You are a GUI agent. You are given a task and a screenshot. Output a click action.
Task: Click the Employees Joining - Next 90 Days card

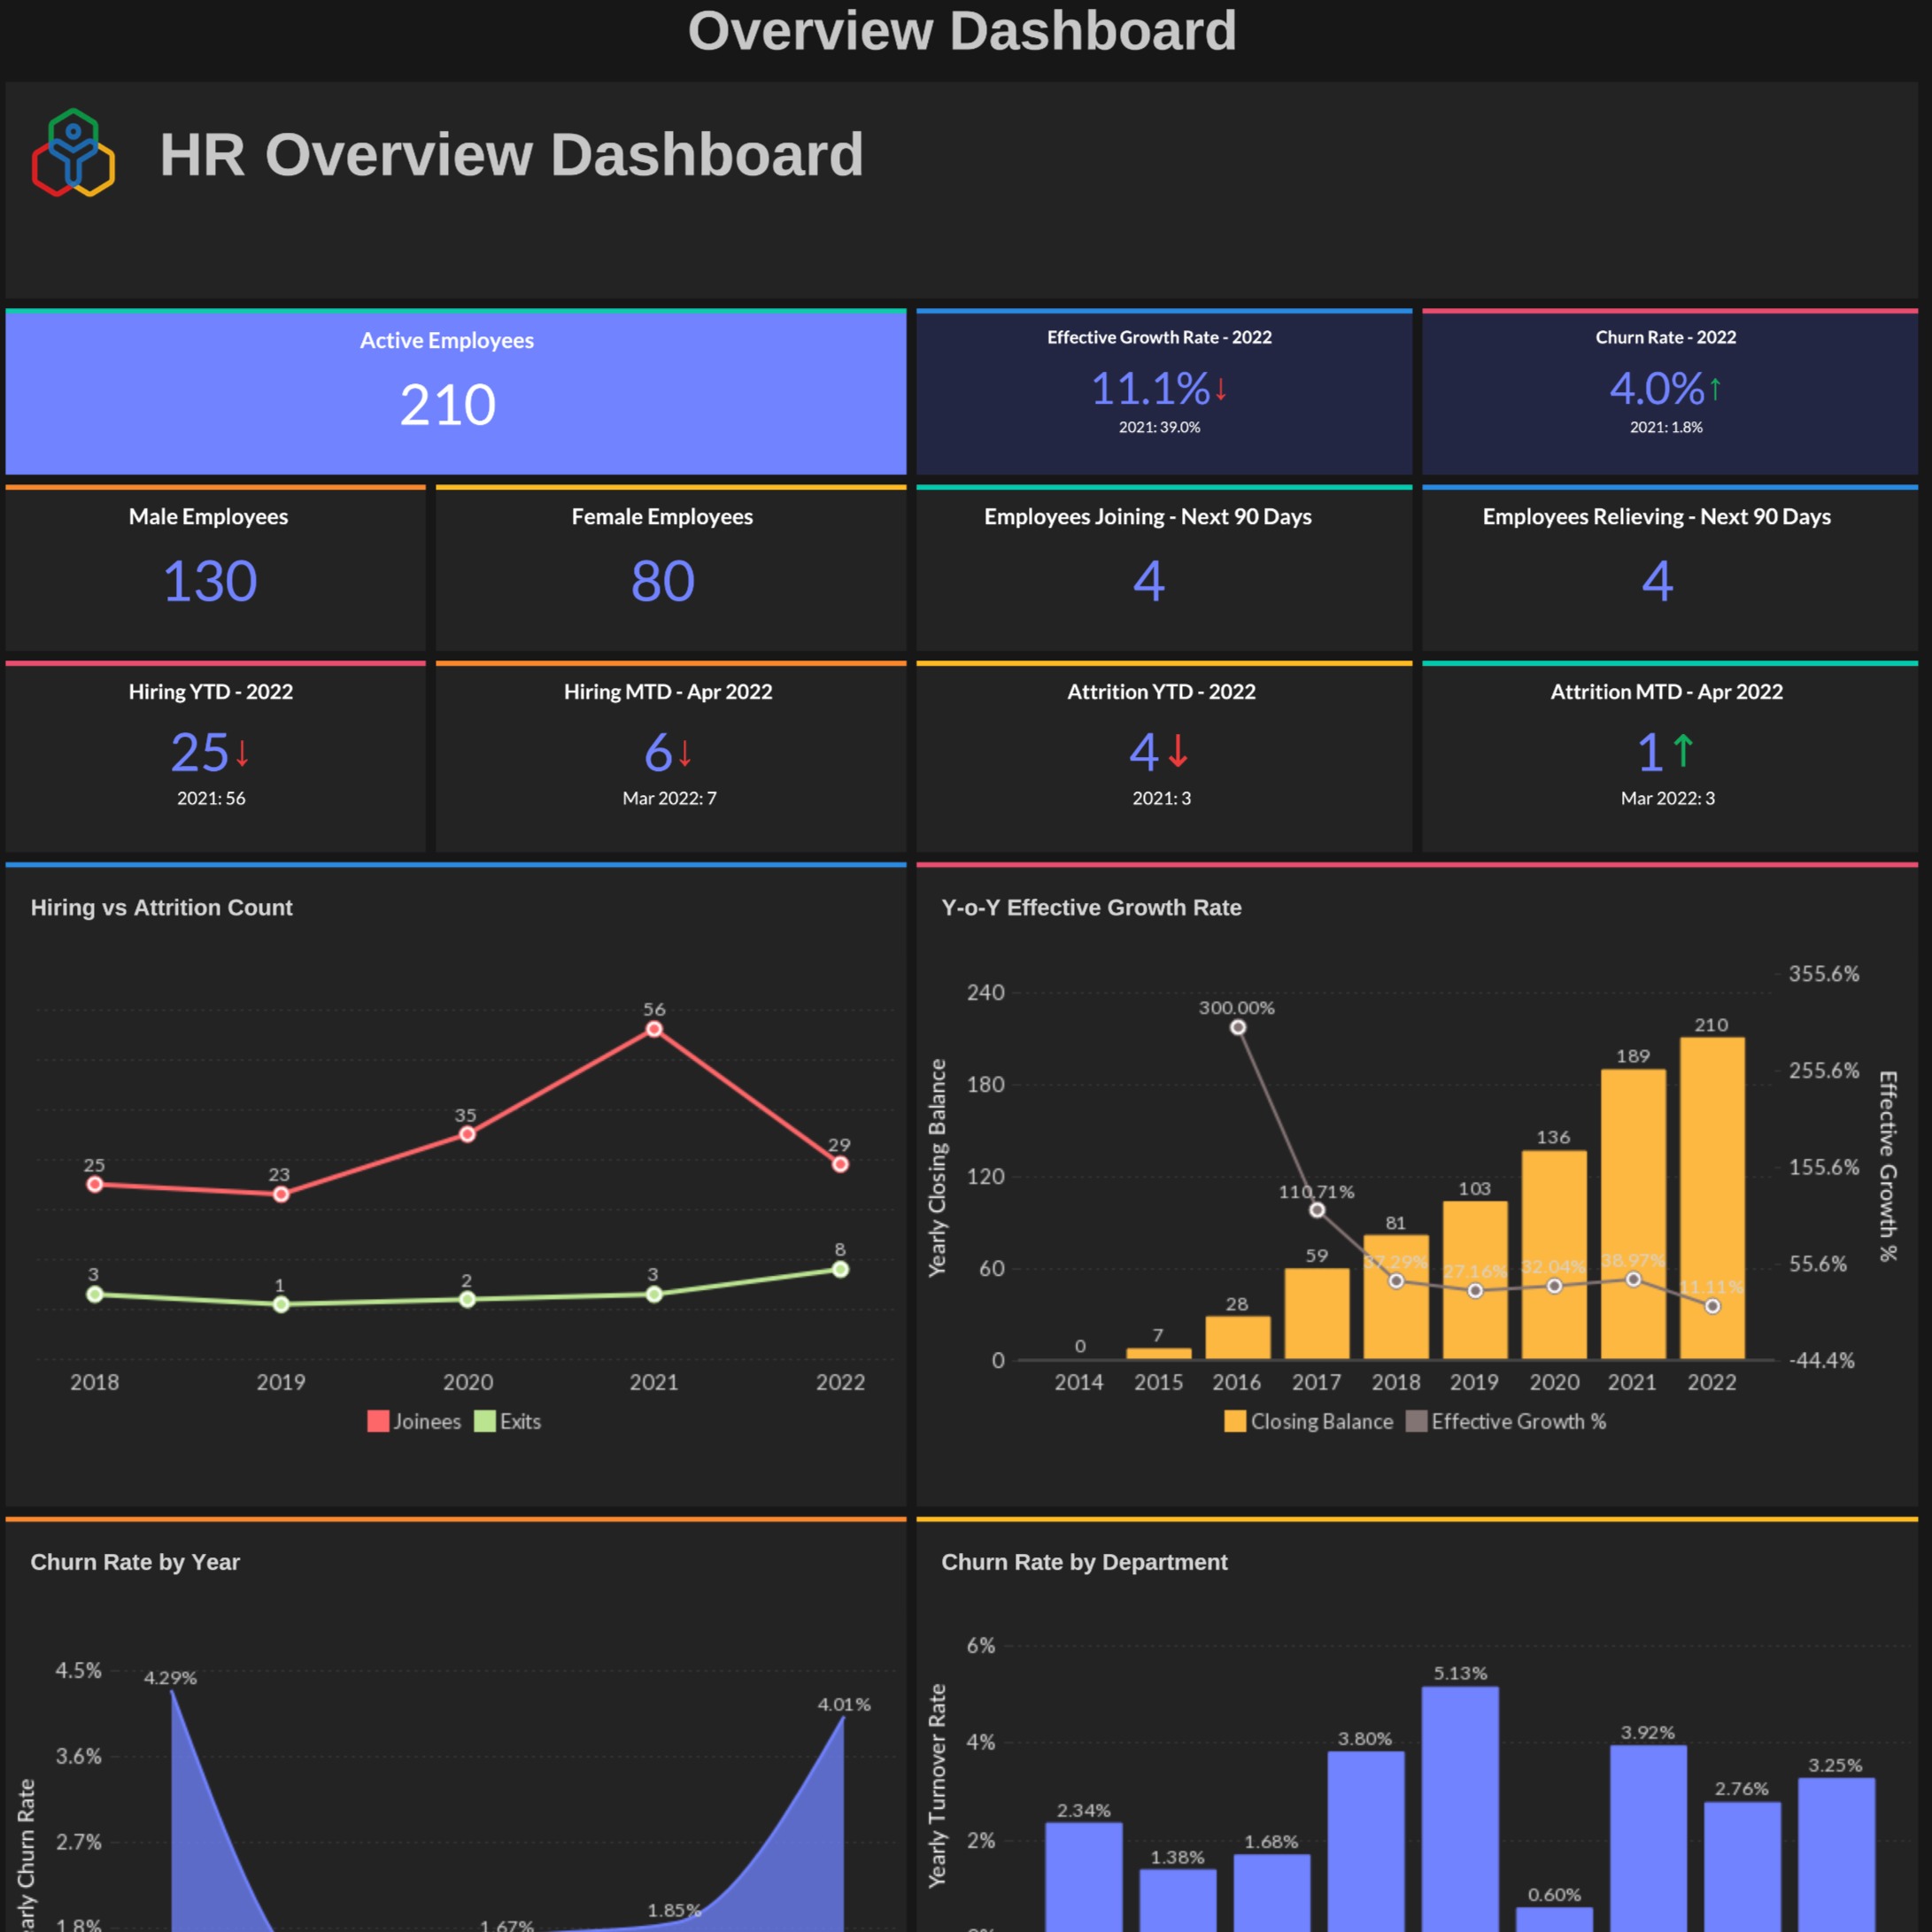click(1148, 567)
